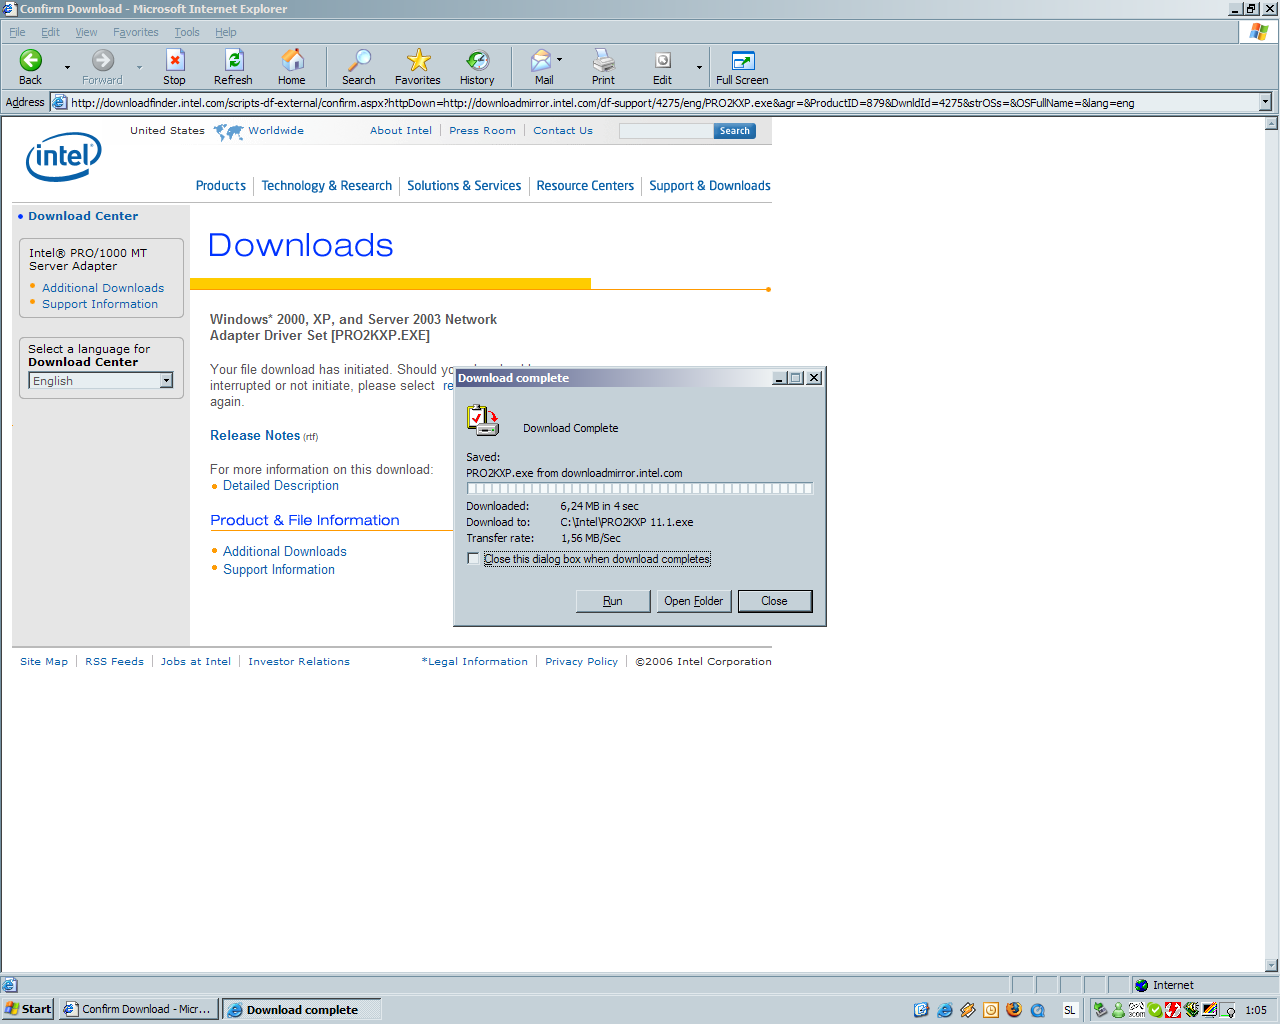Click the Open Folder button

pos(694,601)
